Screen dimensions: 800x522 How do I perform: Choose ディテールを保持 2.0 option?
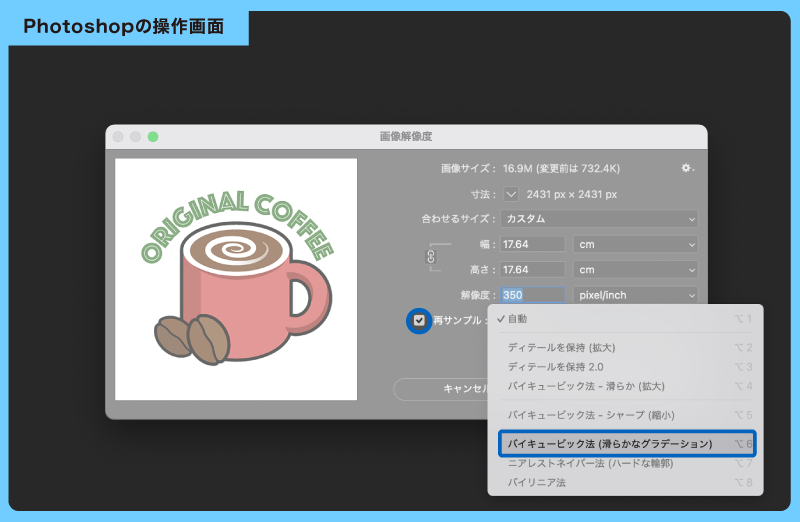pyautogui.click(x=626, y=367)
